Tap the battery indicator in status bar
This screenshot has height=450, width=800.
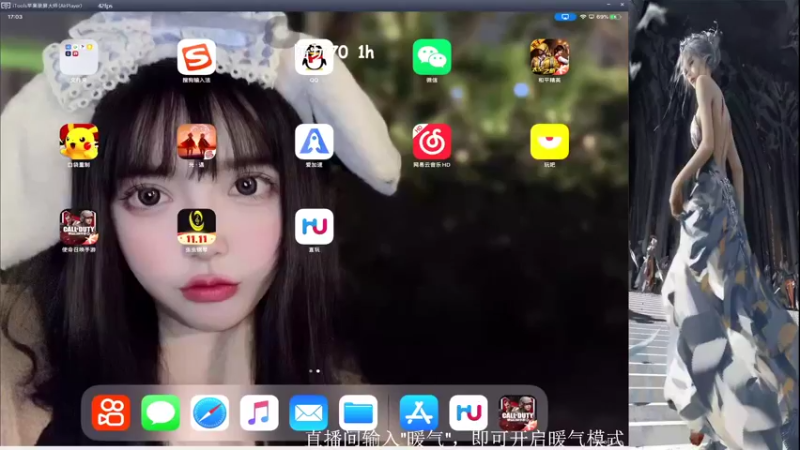[x=615, y=17]
